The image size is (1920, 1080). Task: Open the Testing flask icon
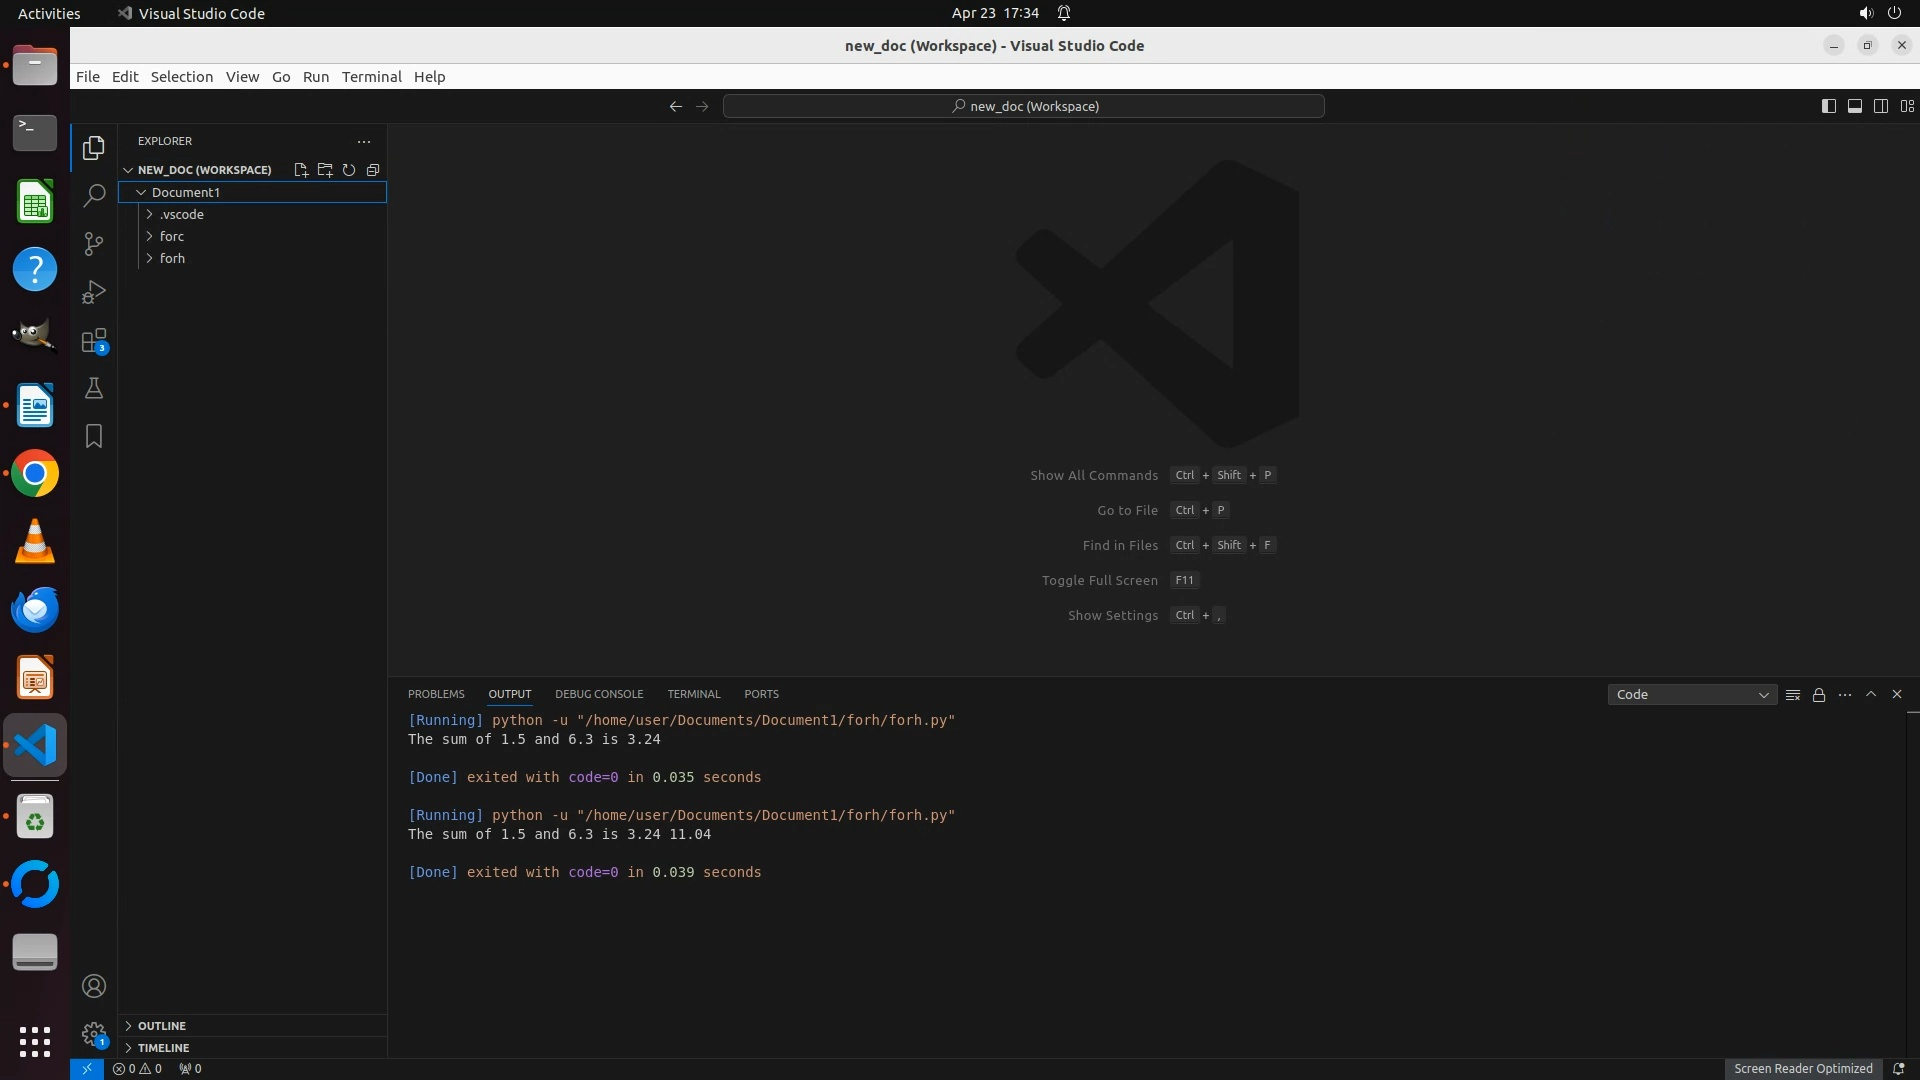click(x=94, y=388)
